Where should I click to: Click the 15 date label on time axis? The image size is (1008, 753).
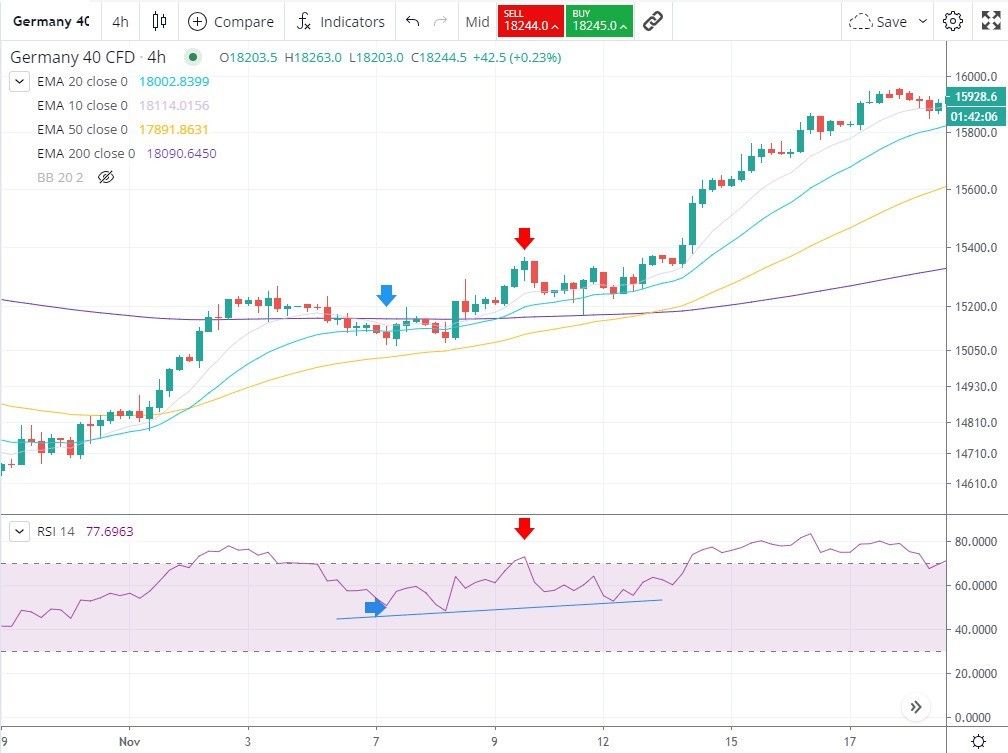[x=732, y=741]
